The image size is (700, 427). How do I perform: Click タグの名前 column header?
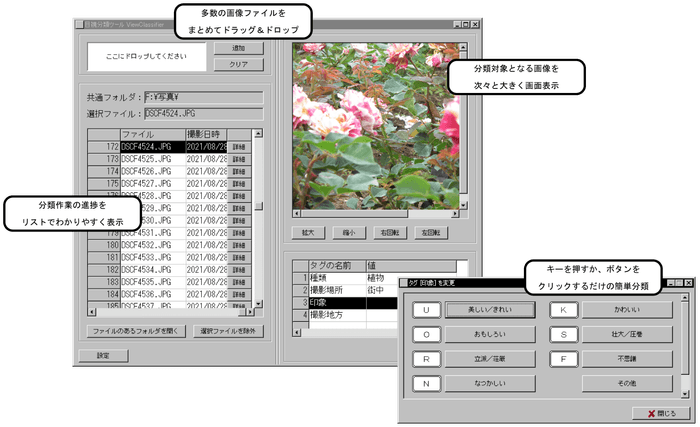tap(337, 266)
